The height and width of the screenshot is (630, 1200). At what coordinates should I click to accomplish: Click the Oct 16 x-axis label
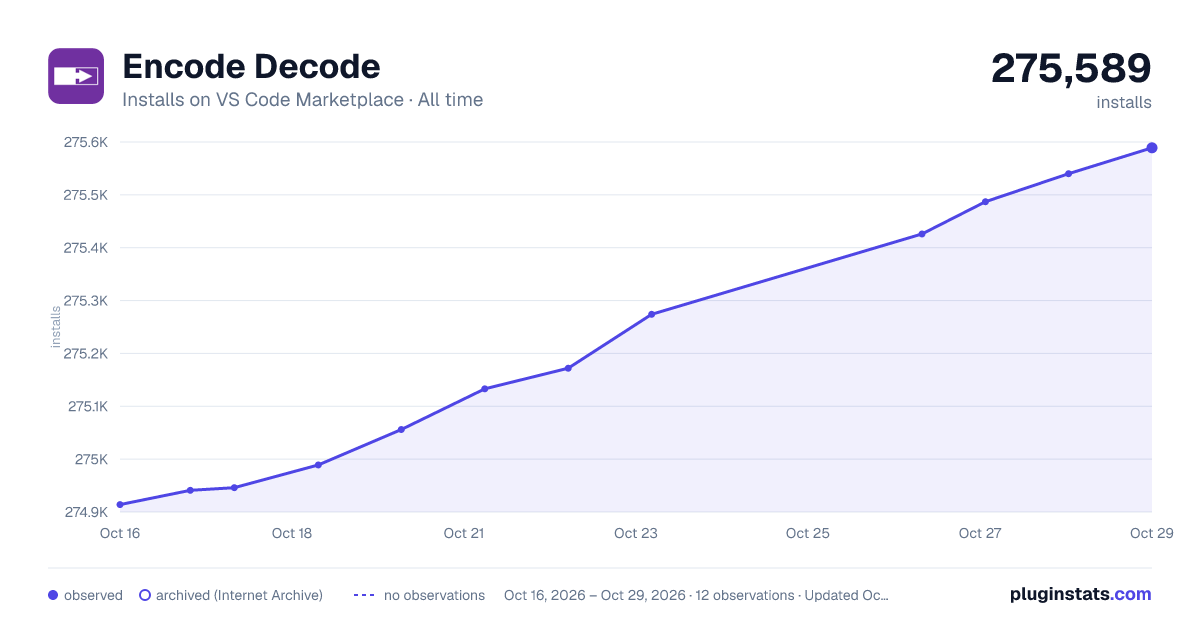pos(120,533)
